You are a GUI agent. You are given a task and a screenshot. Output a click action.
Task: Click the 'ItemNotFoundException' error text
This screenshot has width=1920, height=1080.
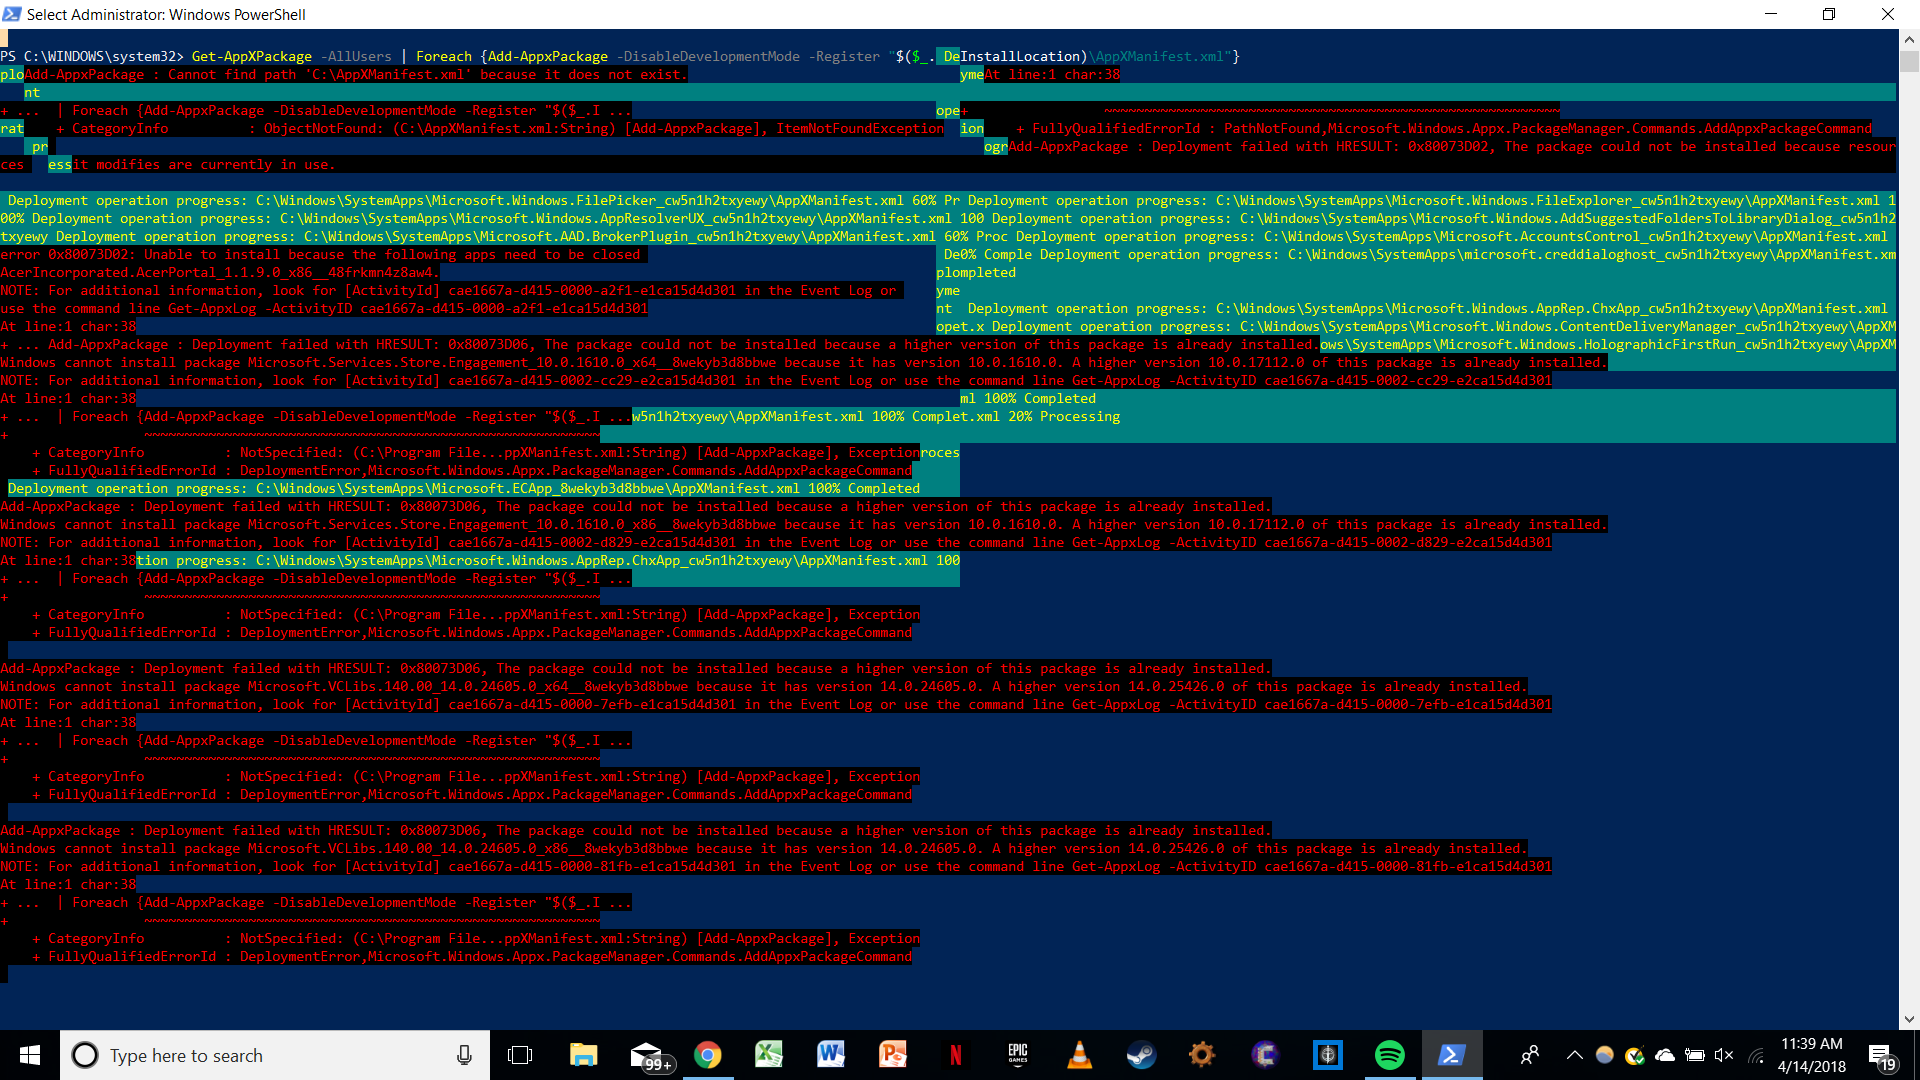[x=860, y=129]
